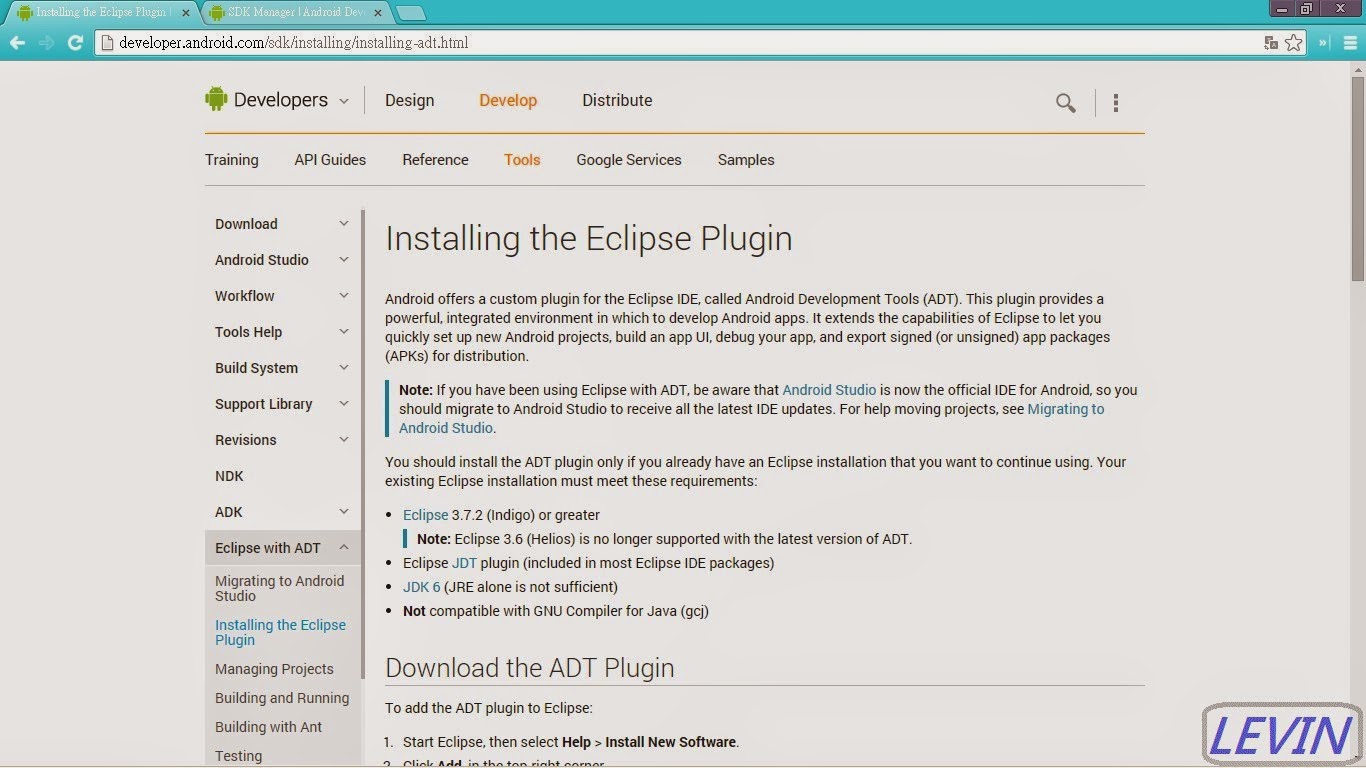
Task: Expand the Build System sidebar section
Action: point(344,368)
